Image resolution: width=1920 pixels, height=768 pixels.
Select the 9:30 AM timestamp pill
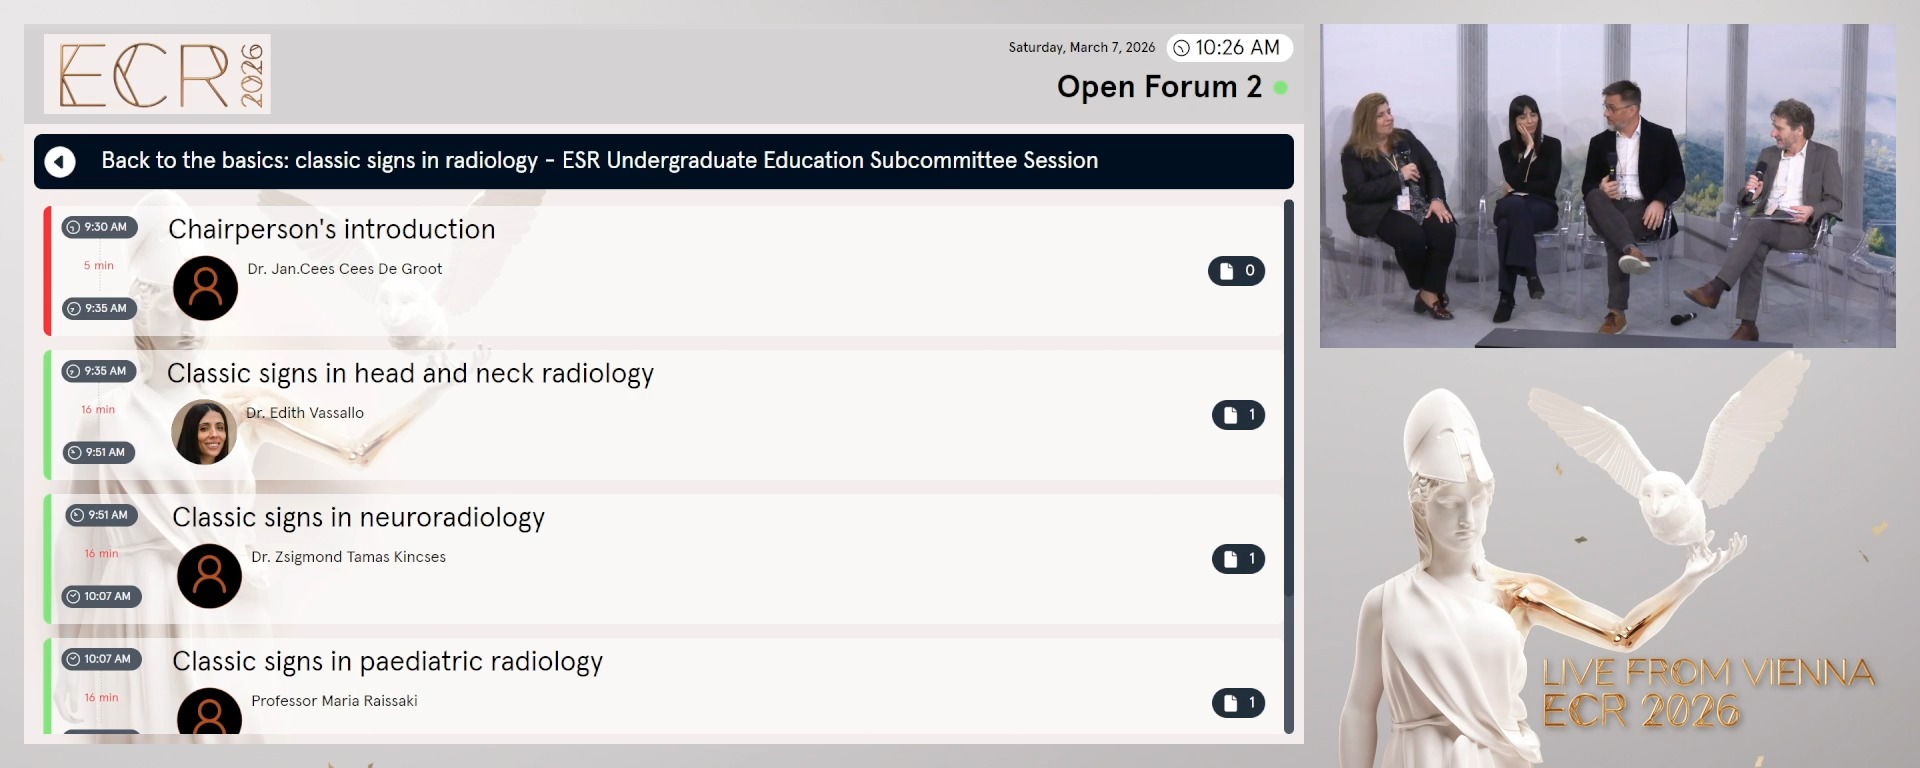point(98,227)
